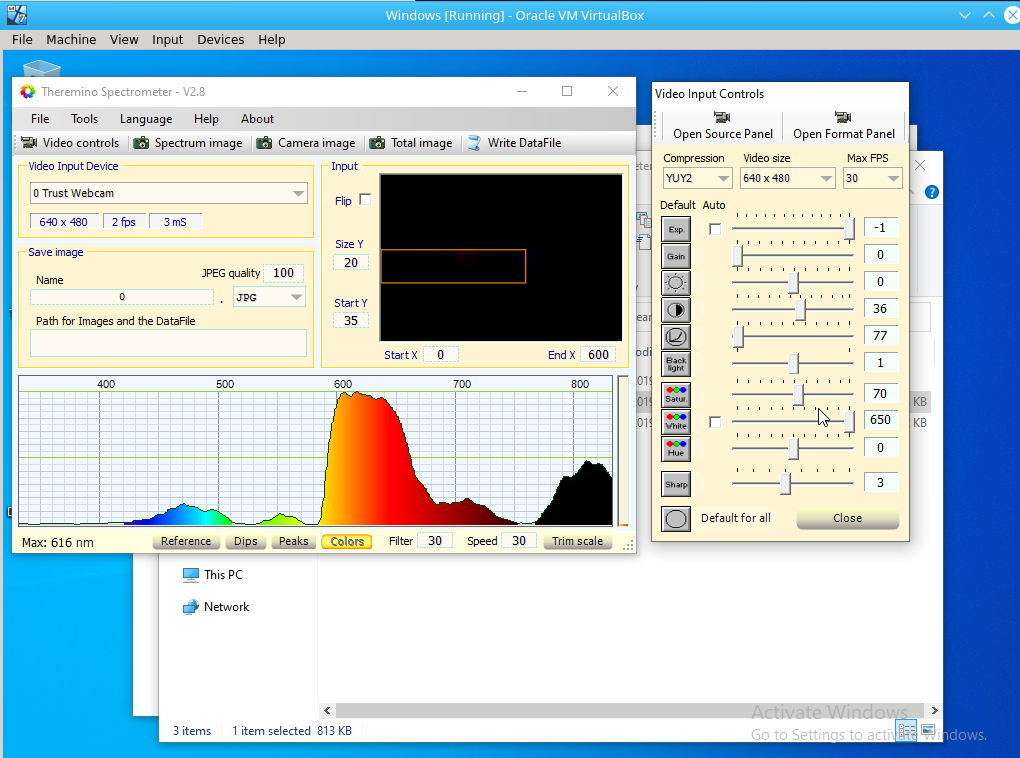Click the blue help icon in background window
The height and width of the screenshot is (758, 1020).
pyautogui.click(x=932, y=192)
